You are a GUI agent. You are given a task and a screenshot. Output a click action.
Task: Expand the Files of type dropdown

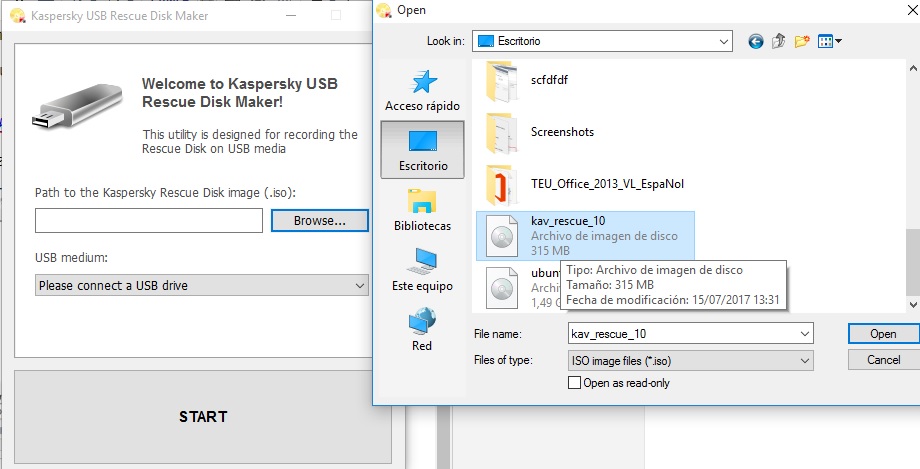[x=805, y=360]
